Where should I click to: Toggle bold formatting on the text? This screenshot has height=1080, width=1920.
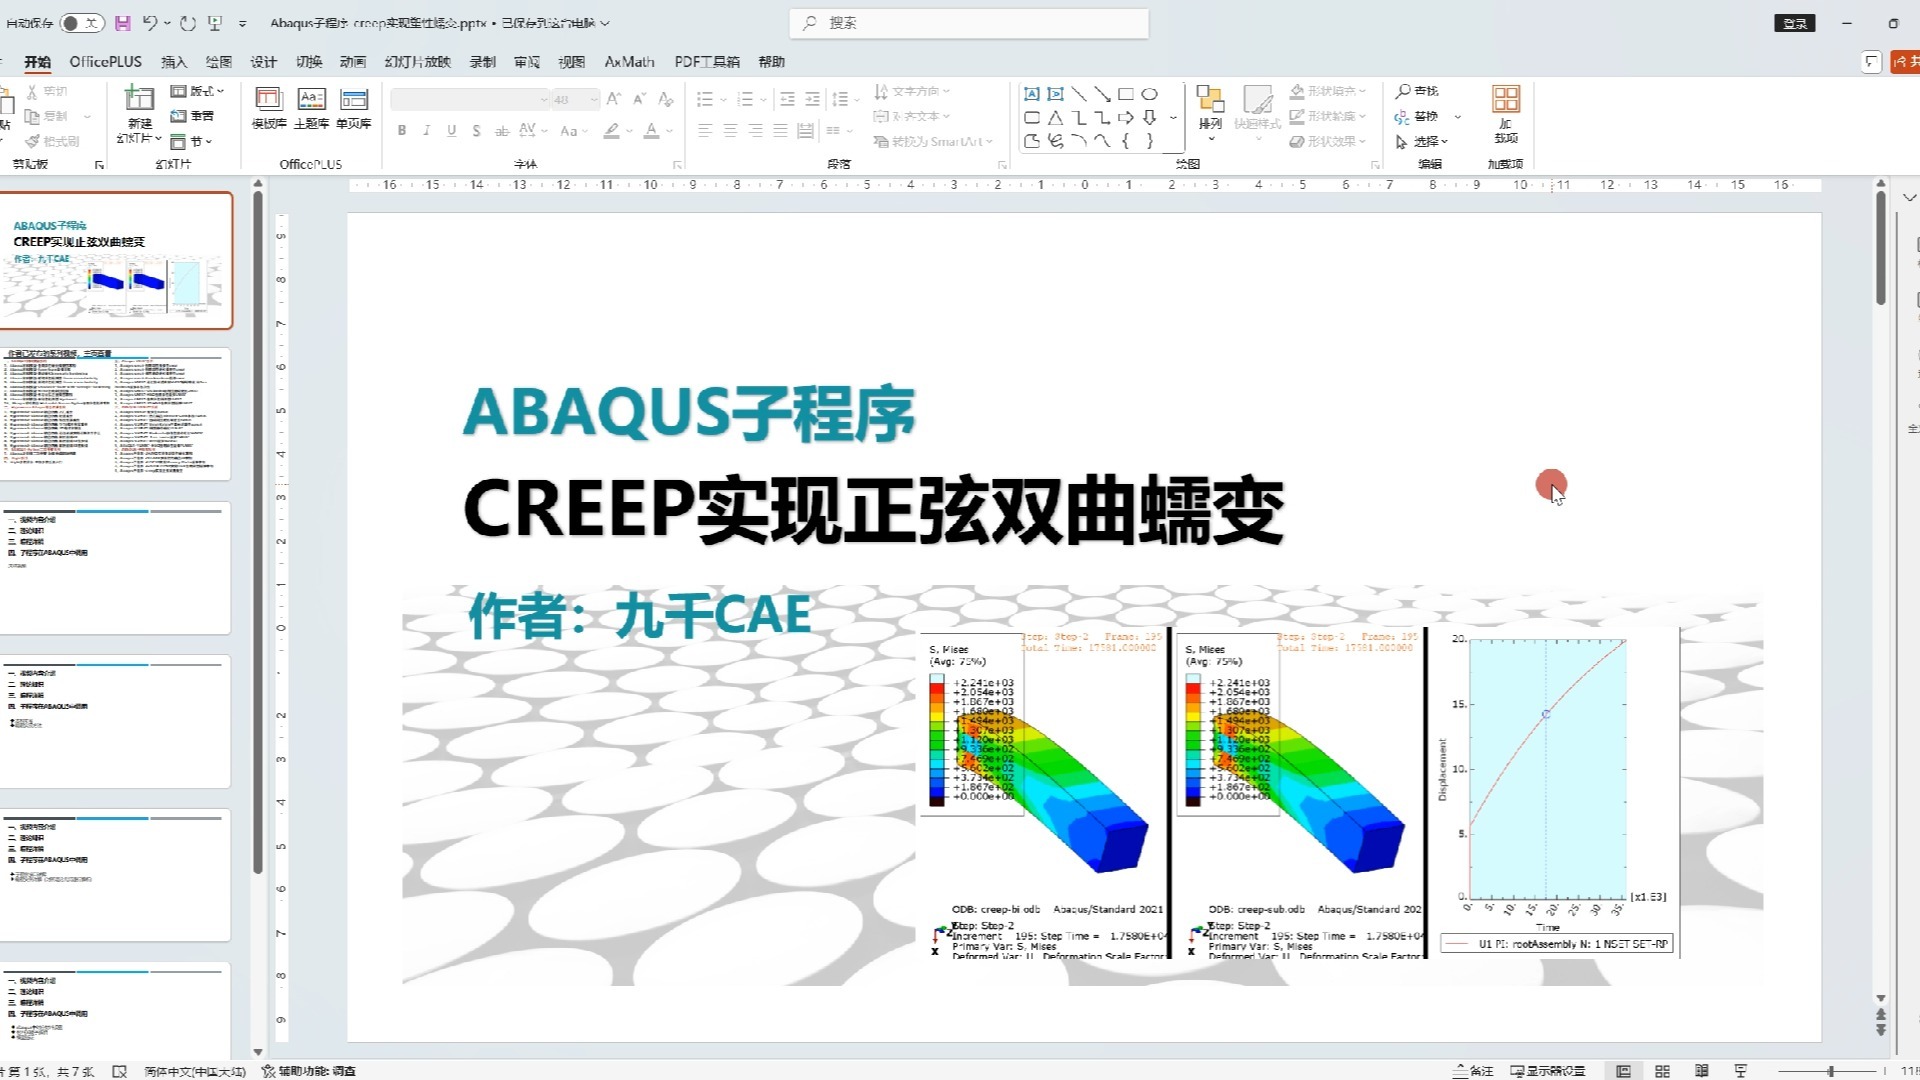(402, 130)
